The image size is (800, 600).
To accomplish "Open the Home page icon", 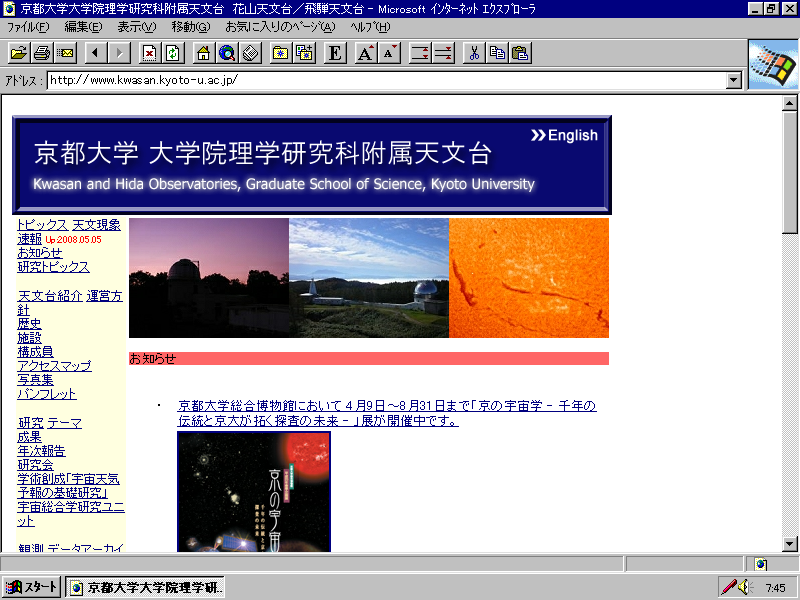I will 204,53.
